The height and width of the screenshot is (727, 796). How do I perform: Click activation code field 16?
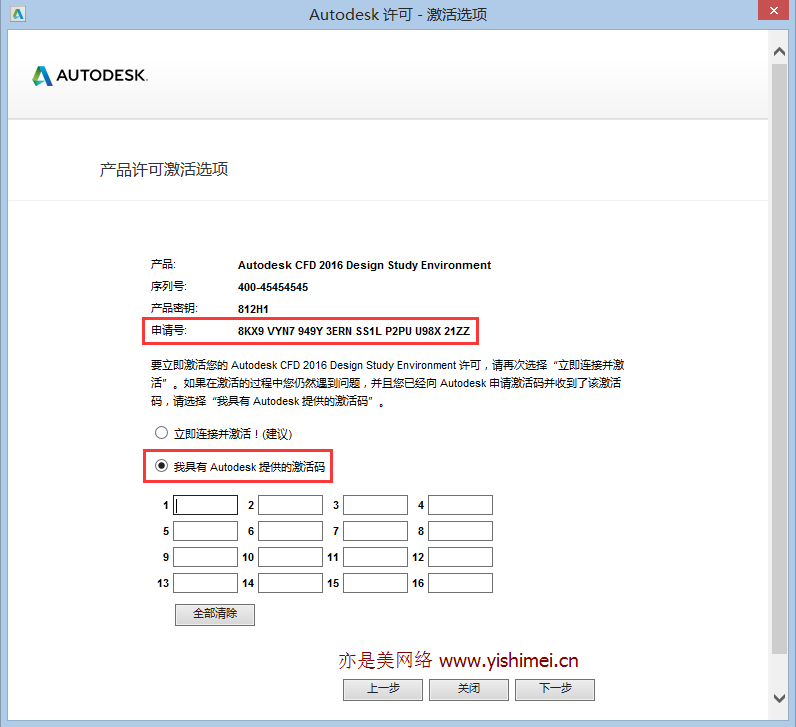pyautogui.click(x=460, y=583)
